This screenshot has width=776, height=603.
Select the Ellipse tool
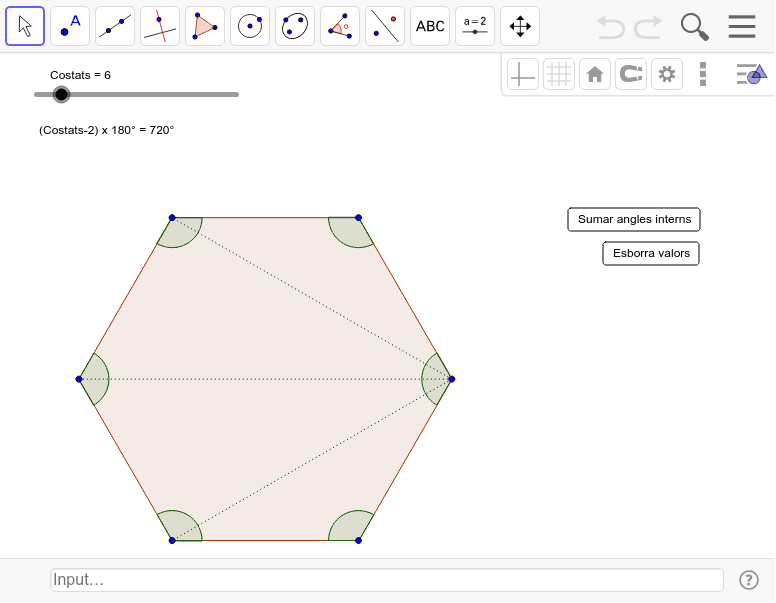(295, 26)
